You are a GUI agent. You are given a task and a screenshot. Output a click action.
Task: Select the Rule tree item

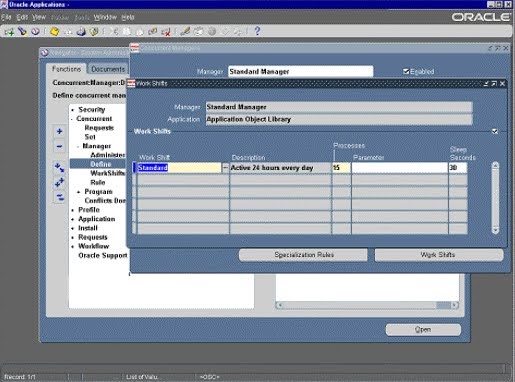coord(98,182)
